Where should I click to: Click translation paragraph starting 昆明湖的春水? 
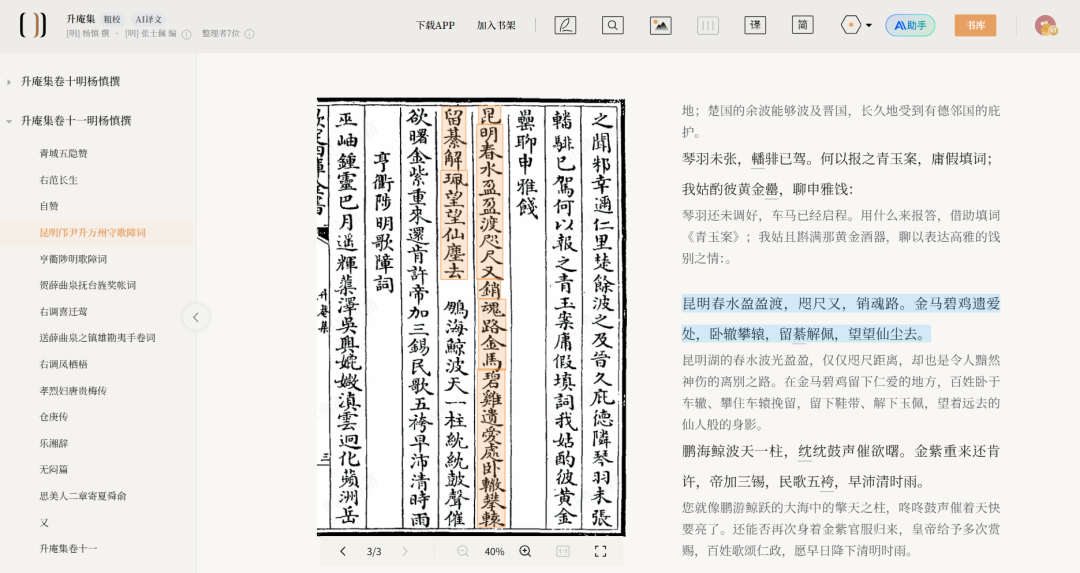(840, 392)
